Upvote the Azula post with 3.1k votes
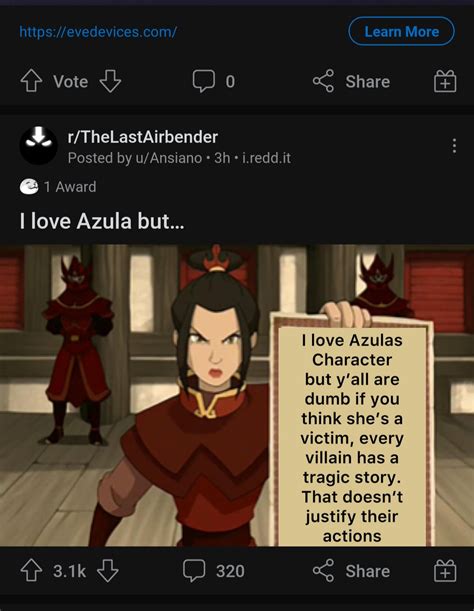This screenshot has width=474, height=611. (31, 570)
